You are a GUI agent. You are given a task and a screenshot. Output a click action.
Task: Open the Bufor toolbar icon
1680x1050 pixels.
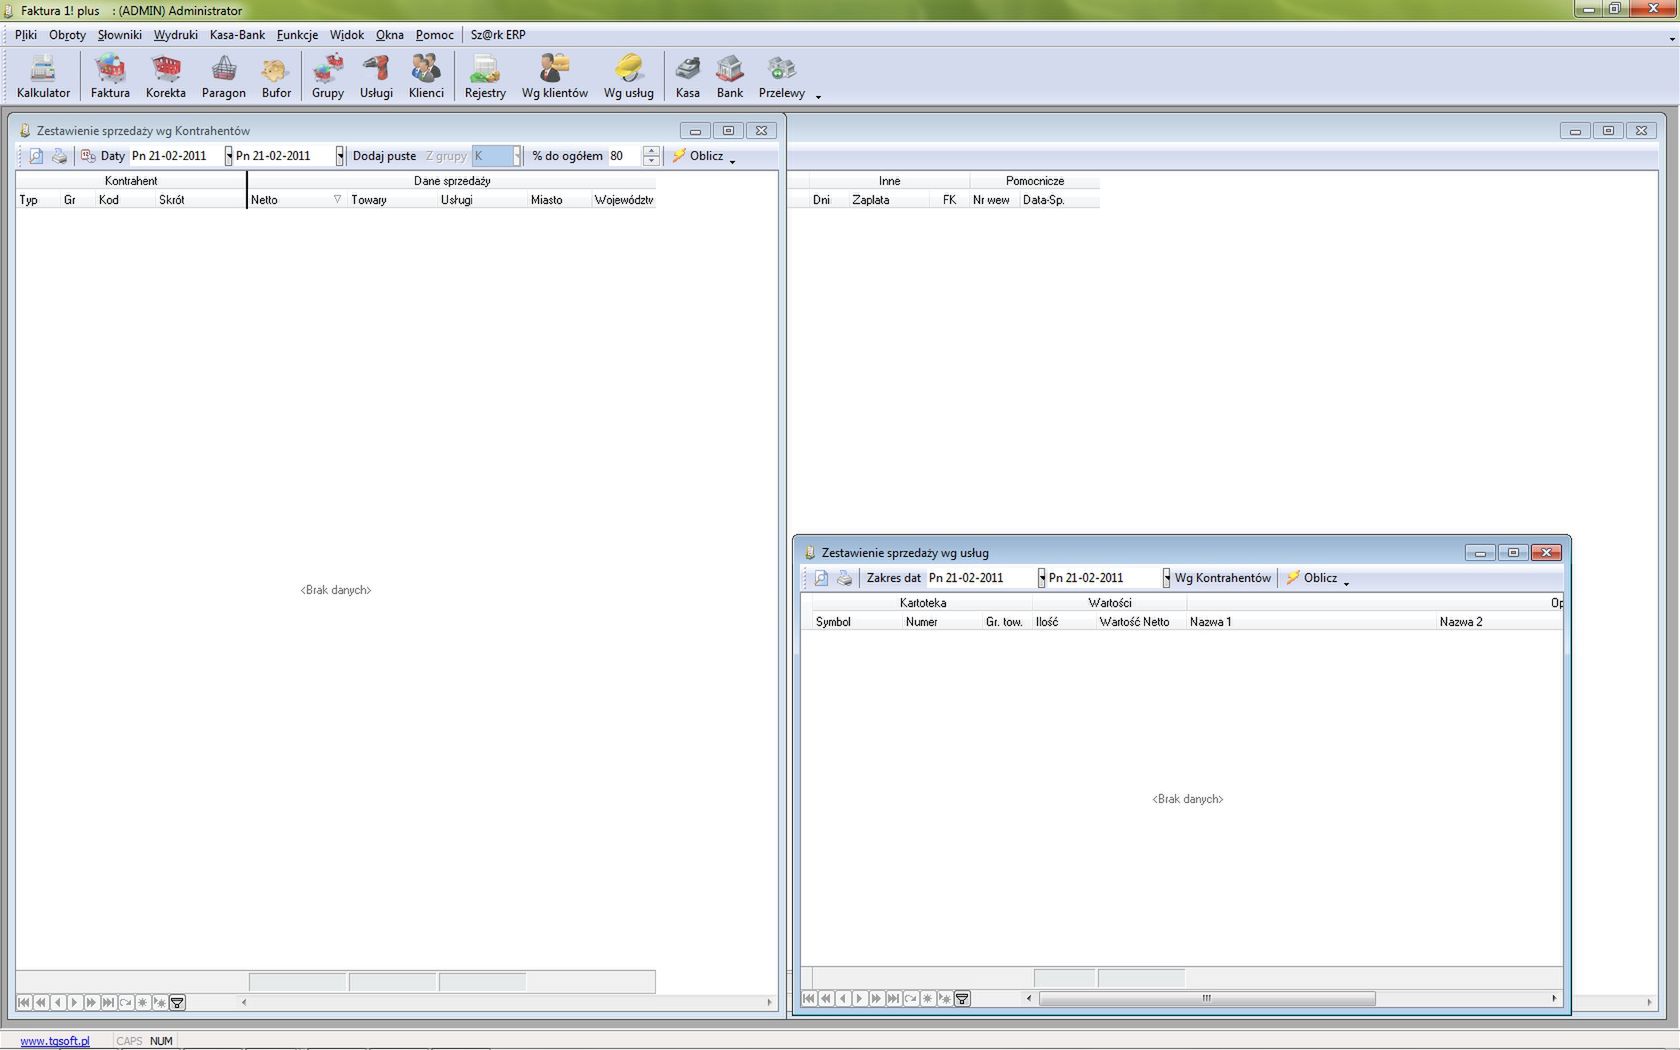[x=276, y=77]
